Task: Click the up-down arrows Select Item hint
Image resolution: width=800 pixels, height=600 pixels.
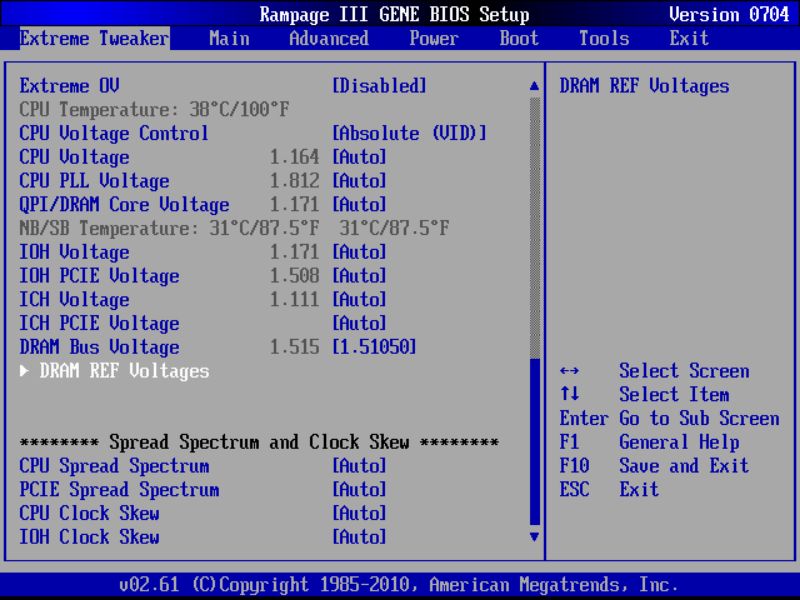Action: point(644,394)
